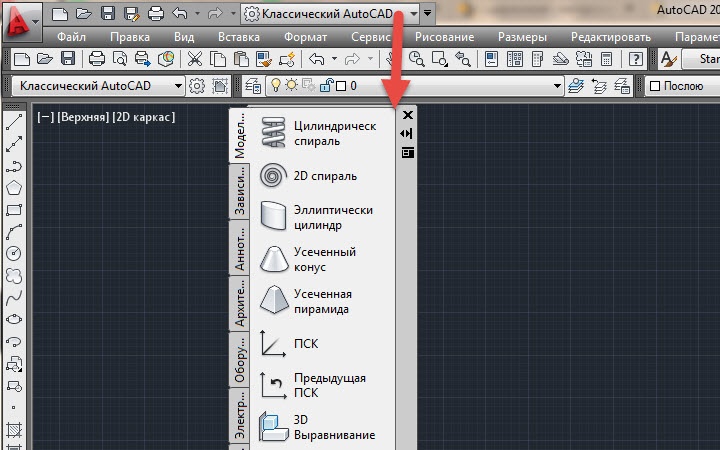This screenshot has width=720, height=450.
Task: Click the Line tool in the draw toolbar
Action: 14,122
